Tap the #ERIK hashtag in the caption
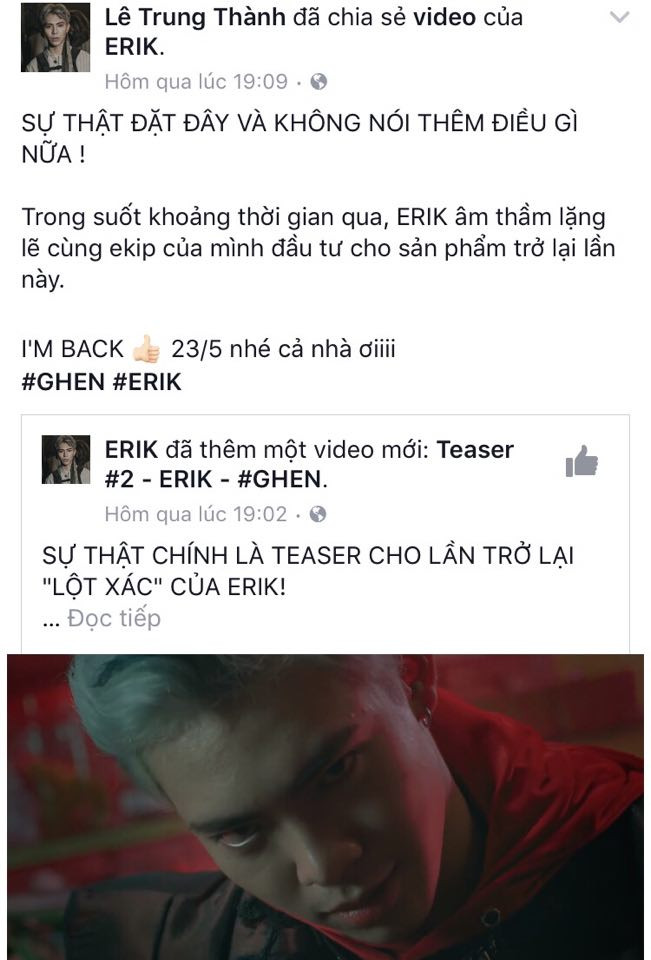651x960 pixels. [148, 382]
